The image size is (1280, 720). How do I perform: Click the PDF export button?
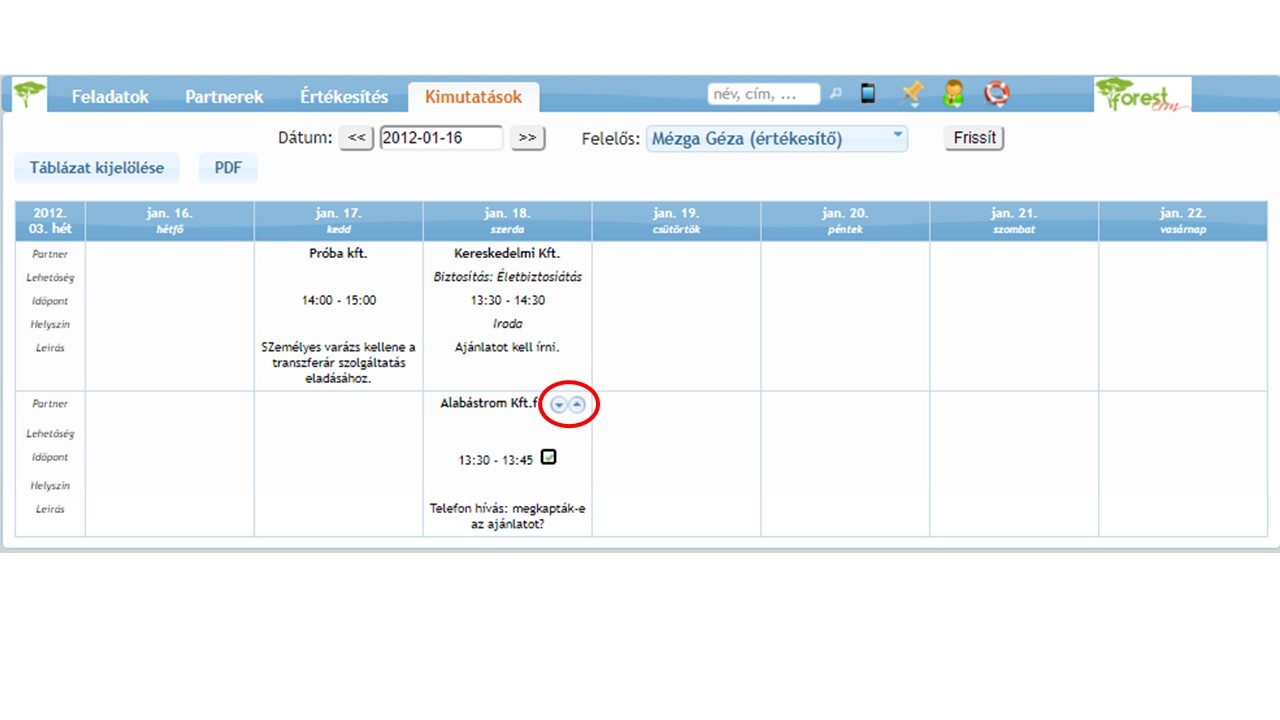pyautogui.click(x=228, y=168)
